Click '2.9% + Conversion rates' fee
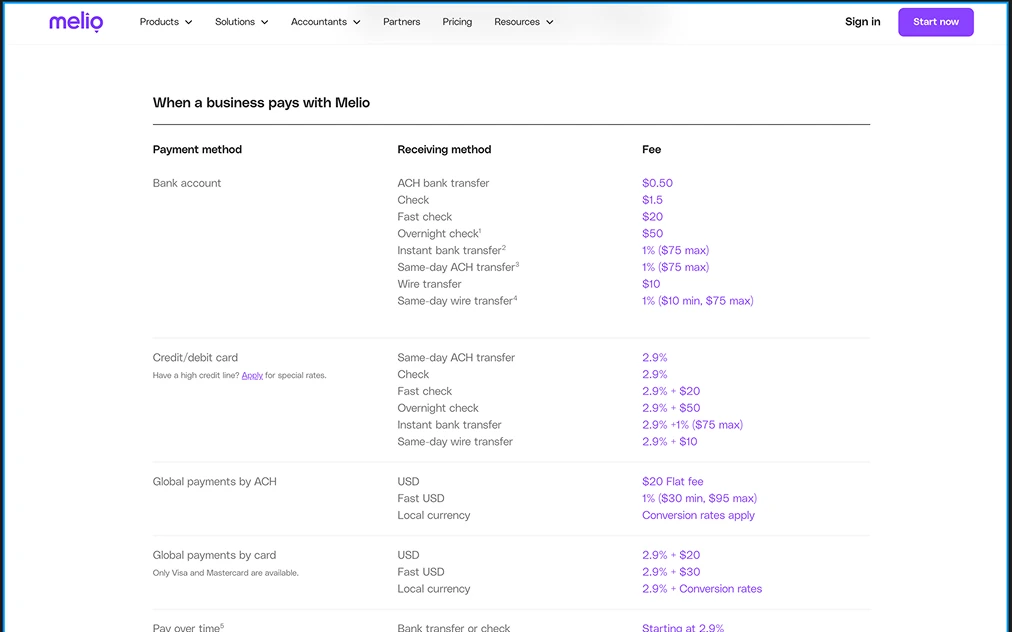The width and height of the screenshot is (1012, 632). (702, 588)
